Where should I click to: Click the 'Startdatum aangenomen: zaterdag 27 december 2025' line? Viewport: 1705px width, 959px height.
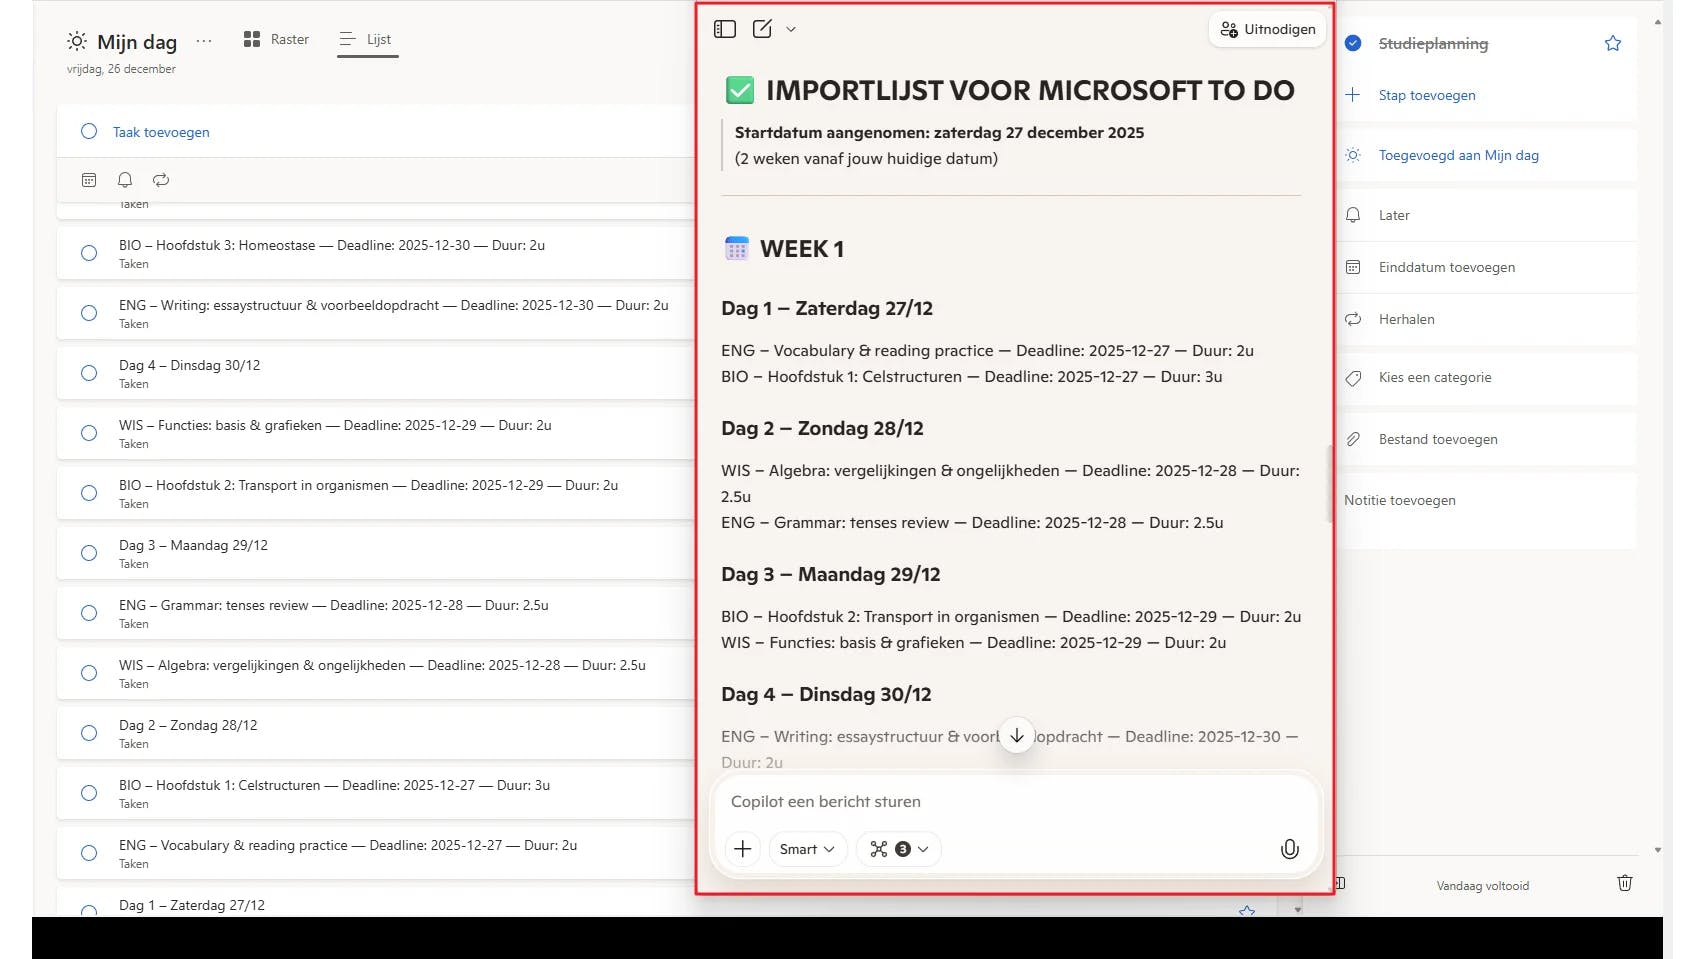[x=939, y=132]
